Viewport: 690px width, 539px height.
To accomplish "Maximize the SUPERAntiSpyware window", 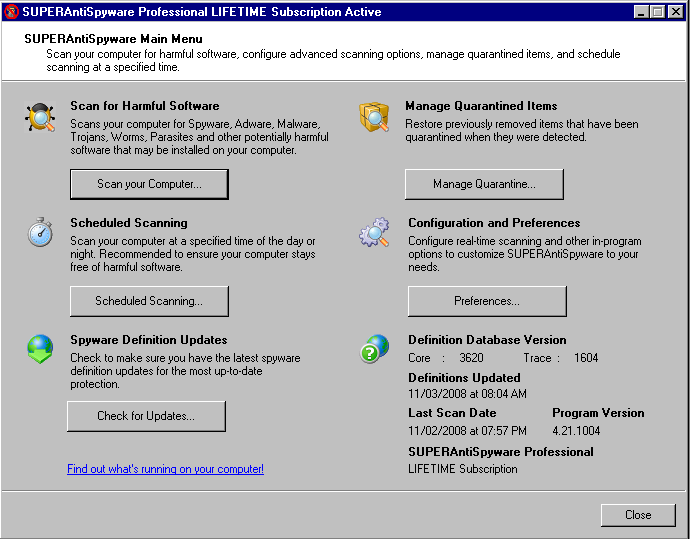I will click(x=657, y=12).
